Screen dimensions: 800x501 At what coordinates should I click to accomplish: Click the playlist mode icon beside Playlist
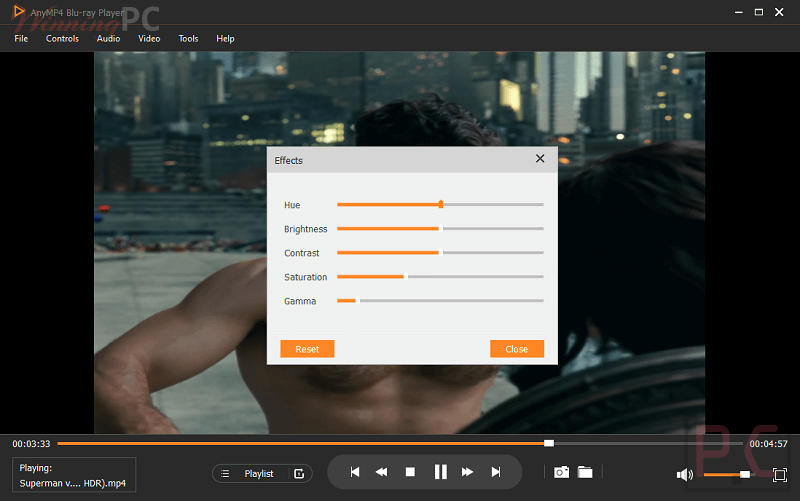299,474
